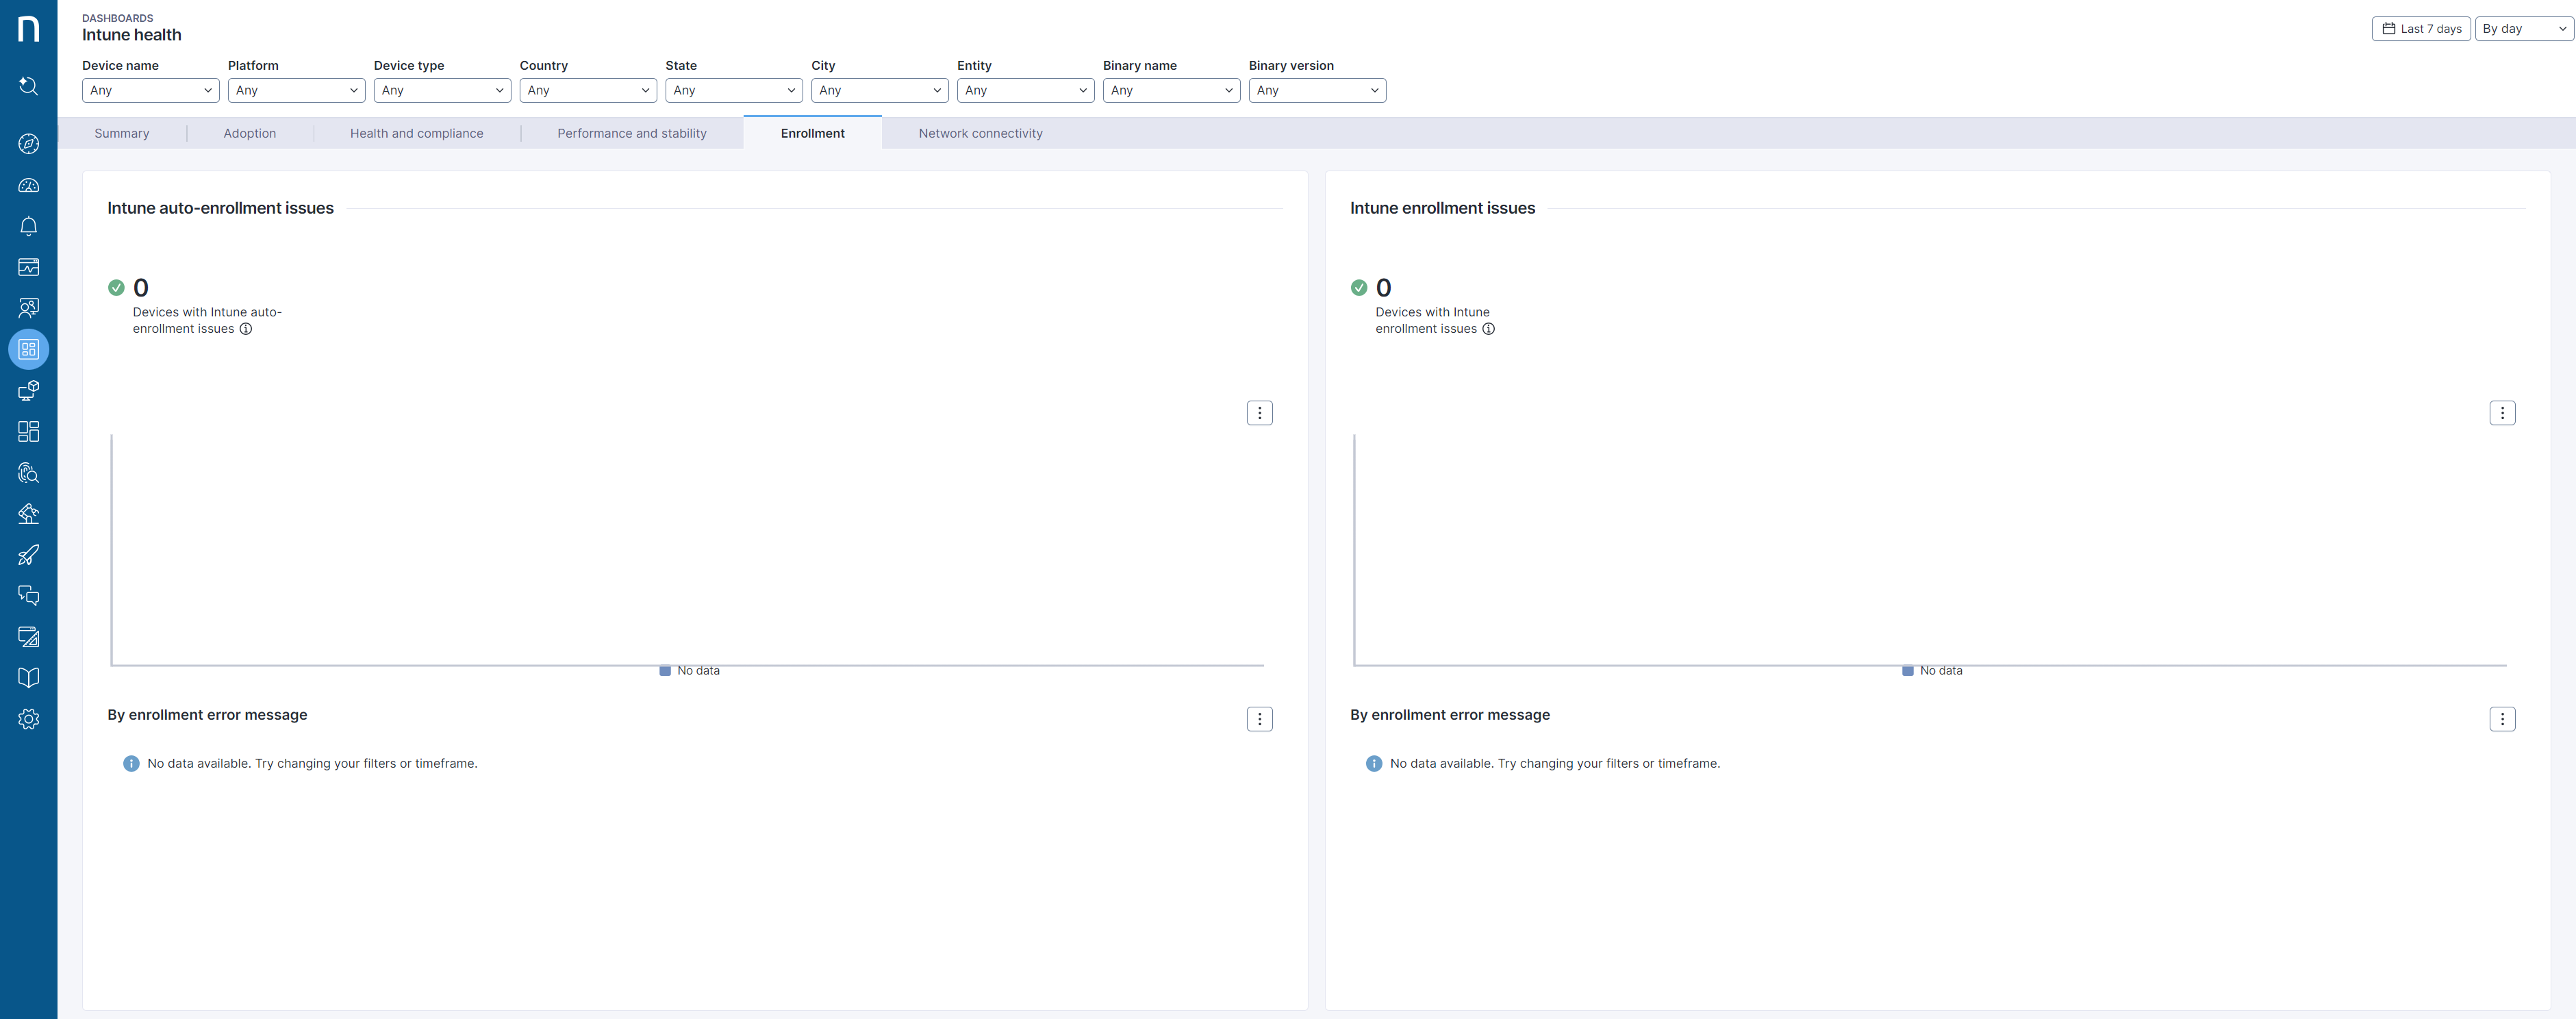Click info icon next to auto-enrollment issues

point(246,329)
